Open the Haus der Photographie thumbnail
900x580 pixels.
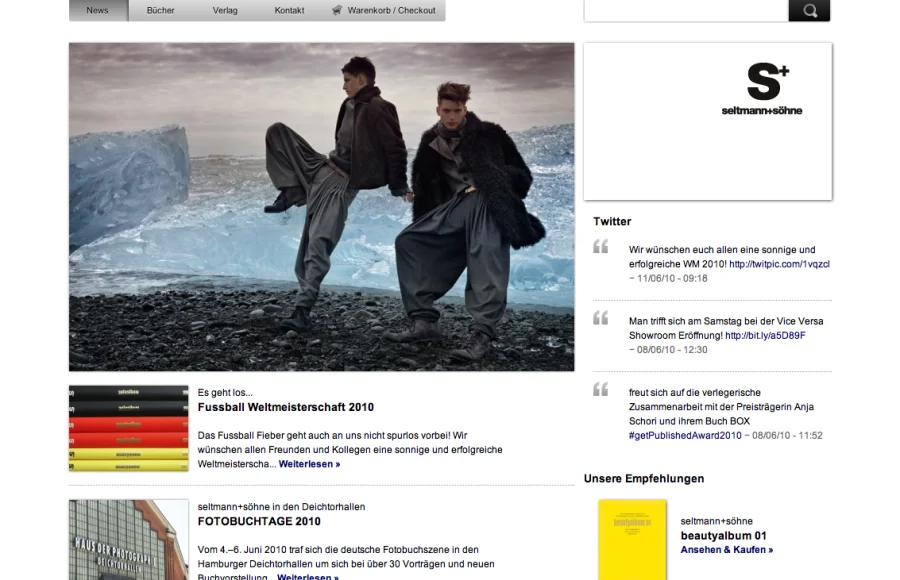[x=128, y=540]
